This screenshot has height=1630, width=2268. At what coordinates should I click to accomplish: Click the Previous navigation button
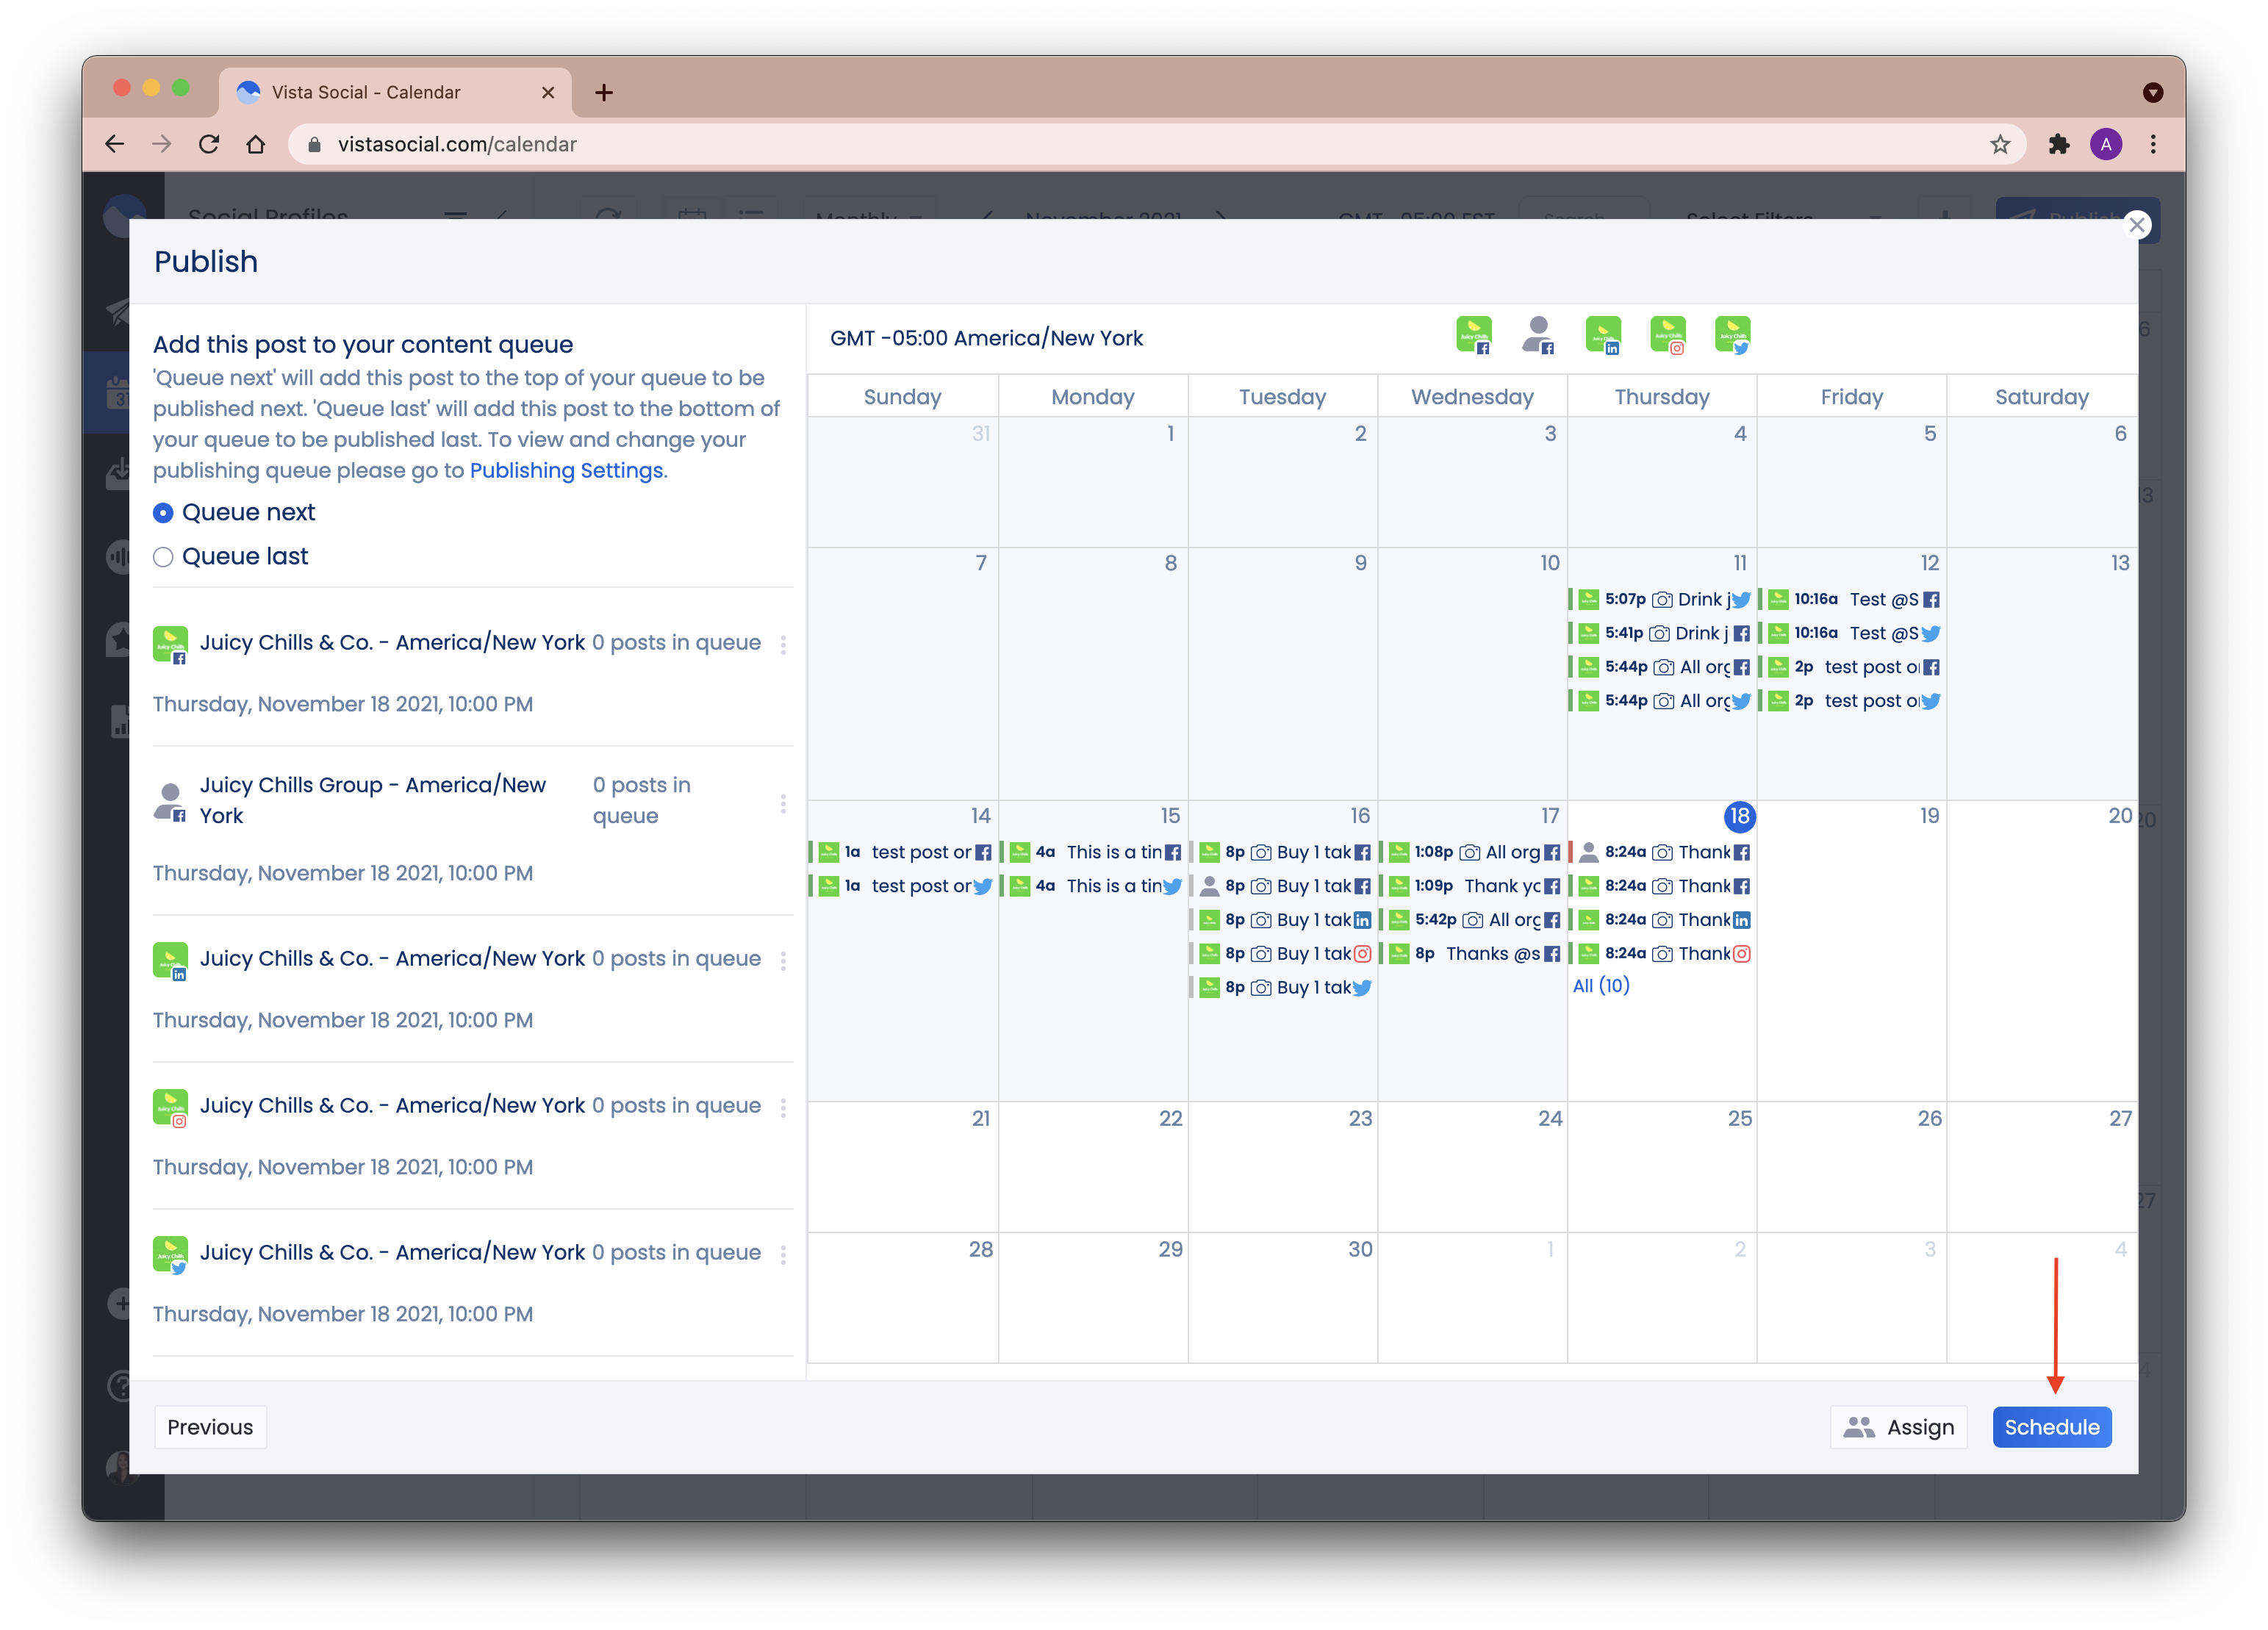[209, 1426]
